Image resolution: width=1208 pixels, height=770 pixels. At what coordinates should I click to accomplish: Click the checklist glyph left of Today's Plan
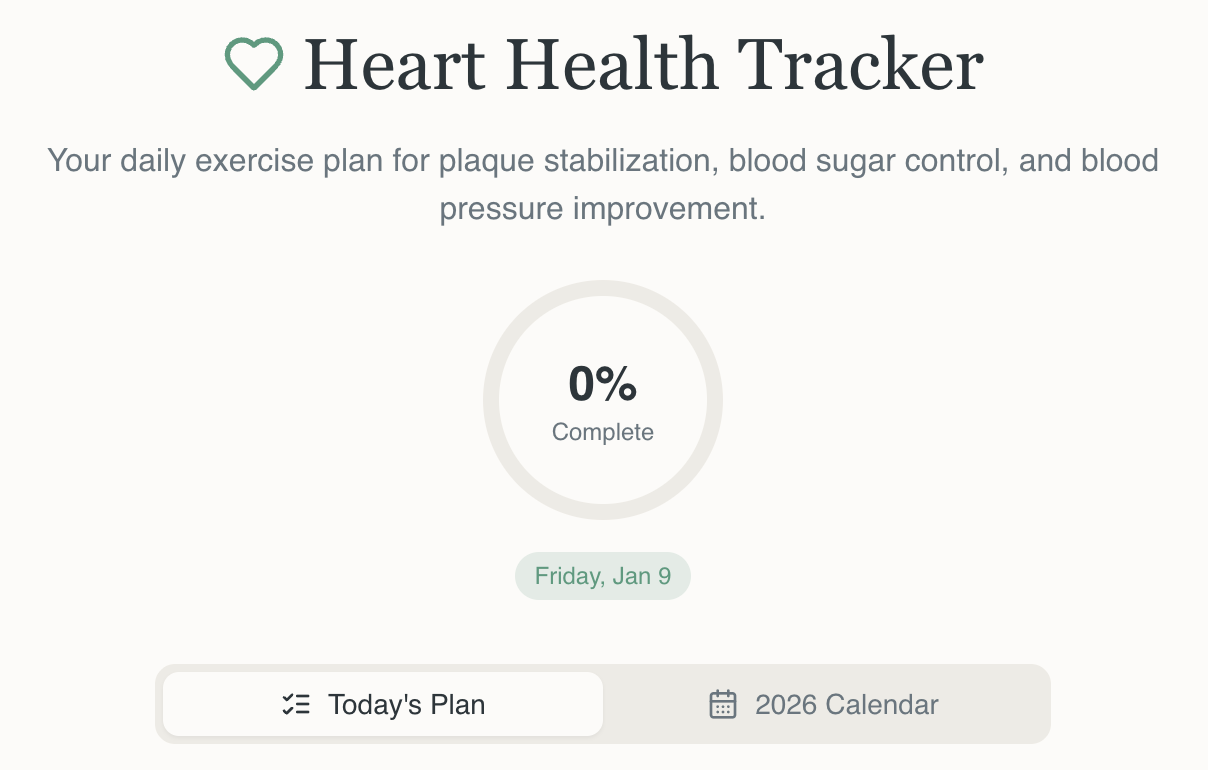click(x=295, y=704)
